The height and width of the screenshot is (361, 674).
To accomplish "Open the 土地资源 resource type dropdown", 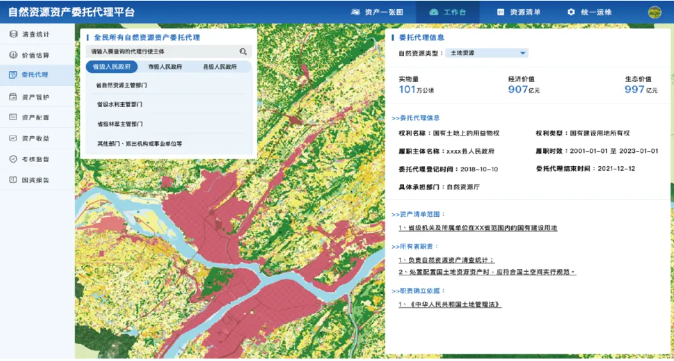I will pos(487,53).
